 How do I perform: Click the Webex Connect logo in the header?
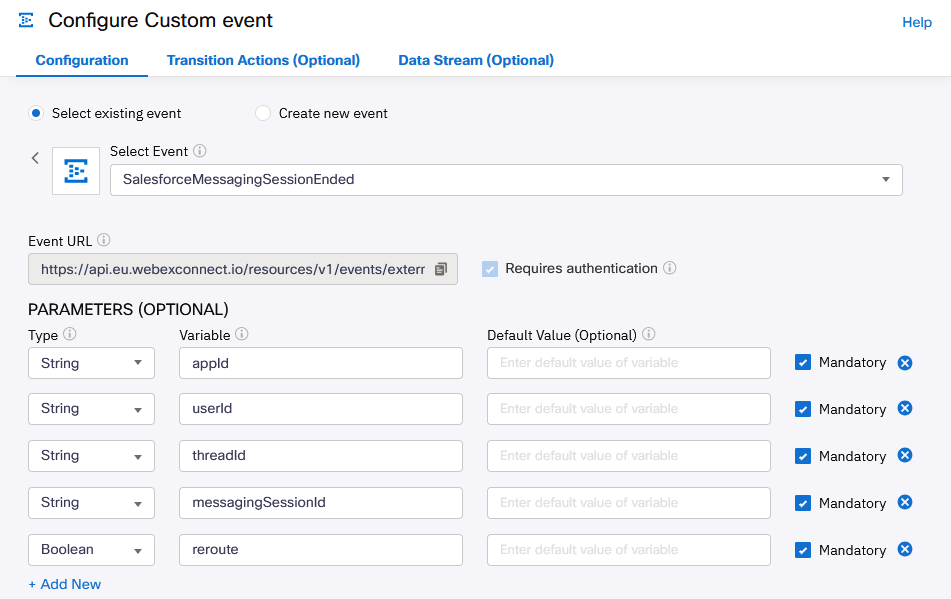[27, 19]
